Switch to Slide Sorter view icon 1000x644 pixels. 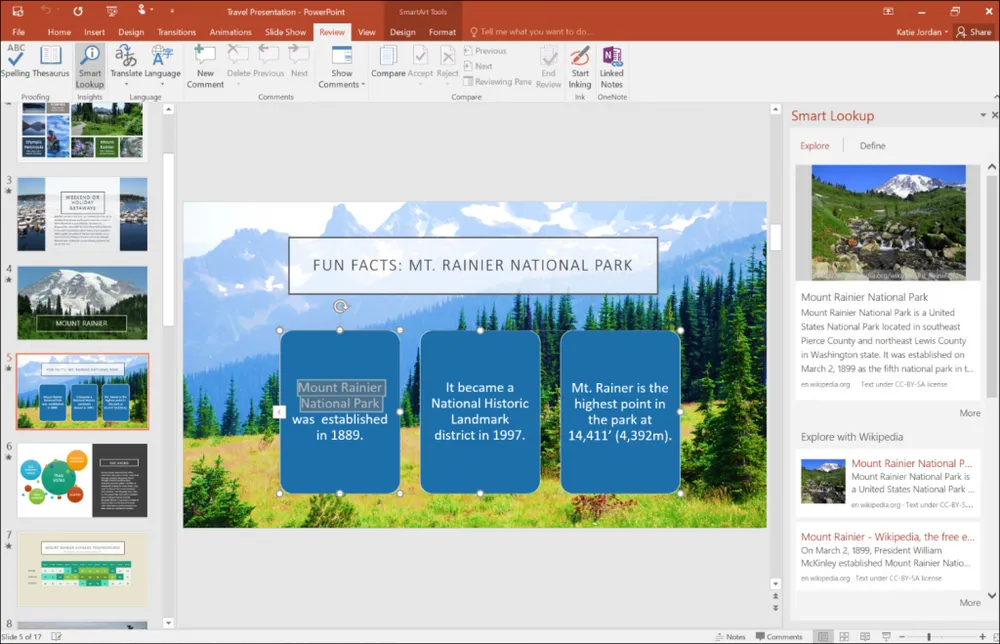pyautogui.click(x=844, y=634)
